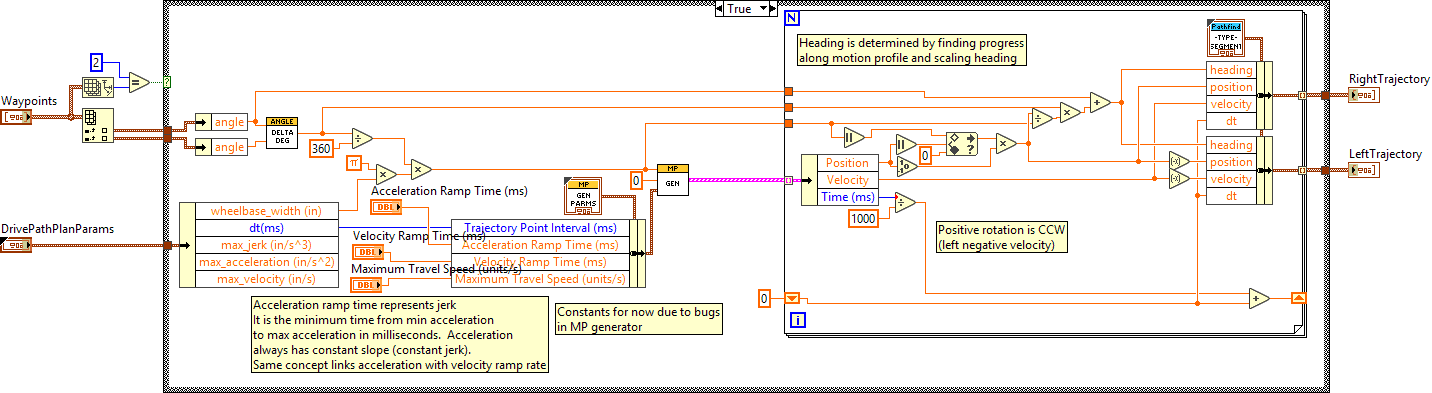Click the dt element of LeftTrajectory bundle
The image size is (1432, 393).
pos(1231,196)
